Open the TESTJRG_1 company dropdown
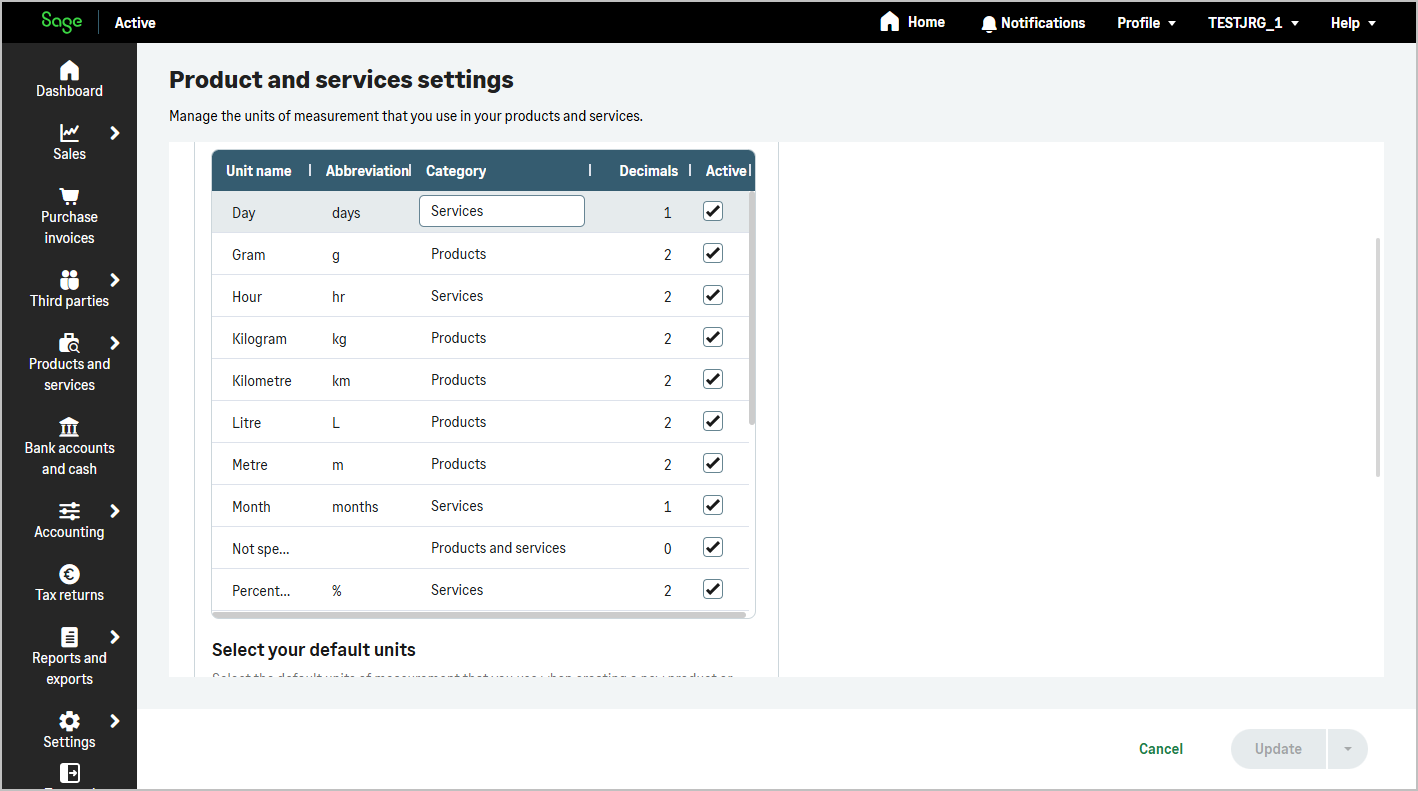The image size is (1418, 791). [1253, 23]
